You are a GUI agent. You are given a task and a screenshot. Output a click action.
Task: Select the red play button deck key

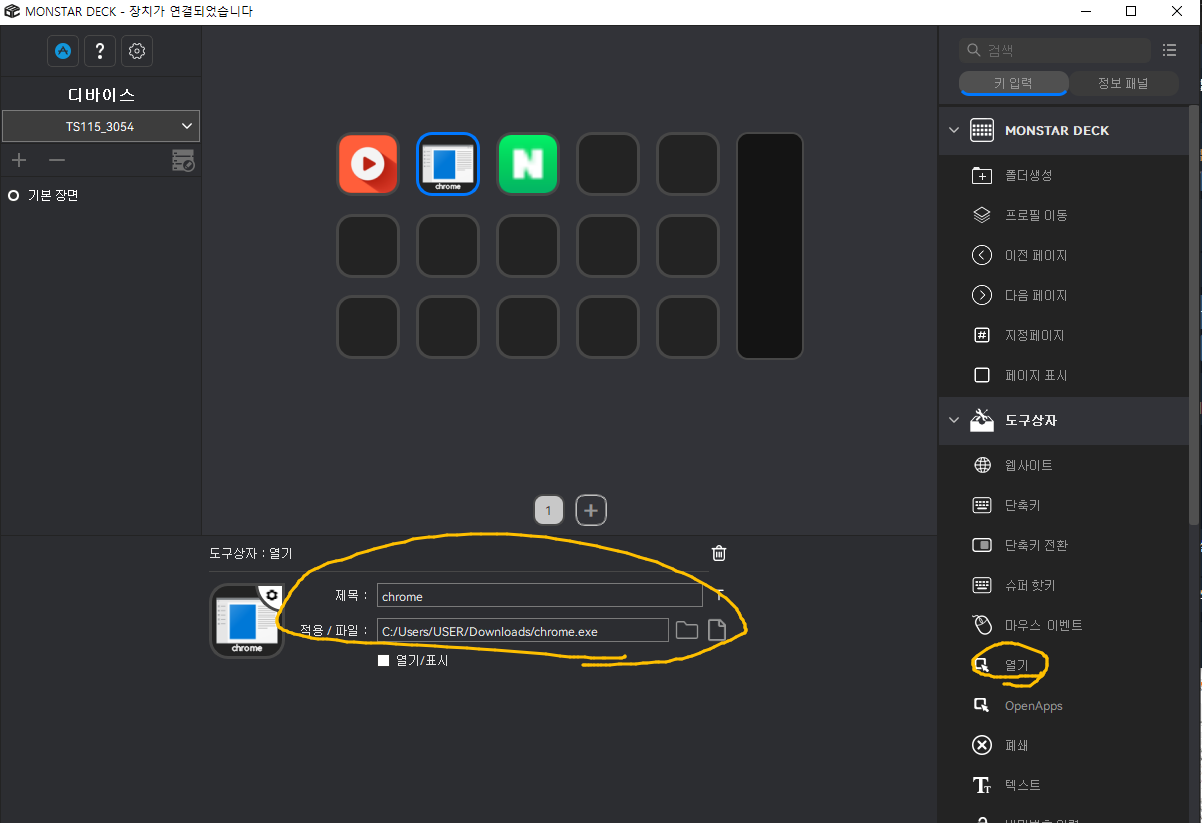coord(368,163)
